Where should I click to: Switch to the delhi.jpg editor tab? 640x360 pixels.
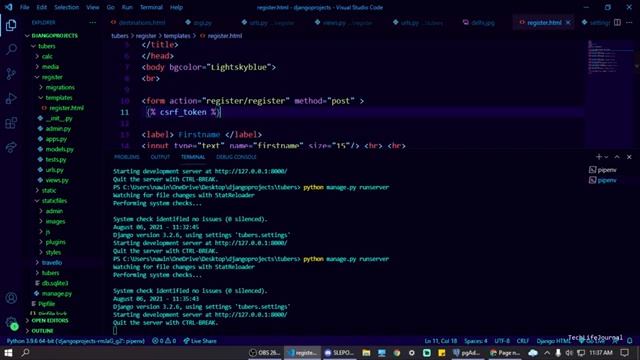pos(479,22)
